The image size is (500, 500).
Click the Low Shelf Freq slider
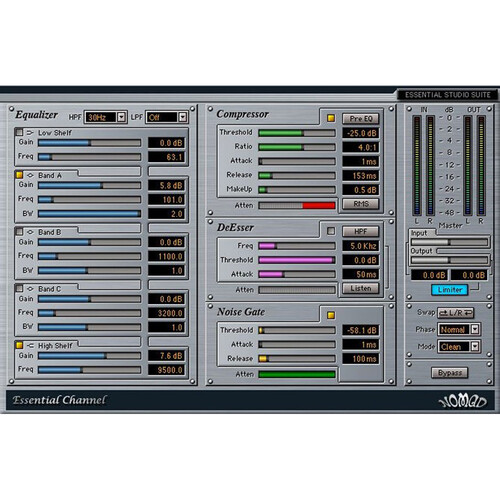(89, 157)
